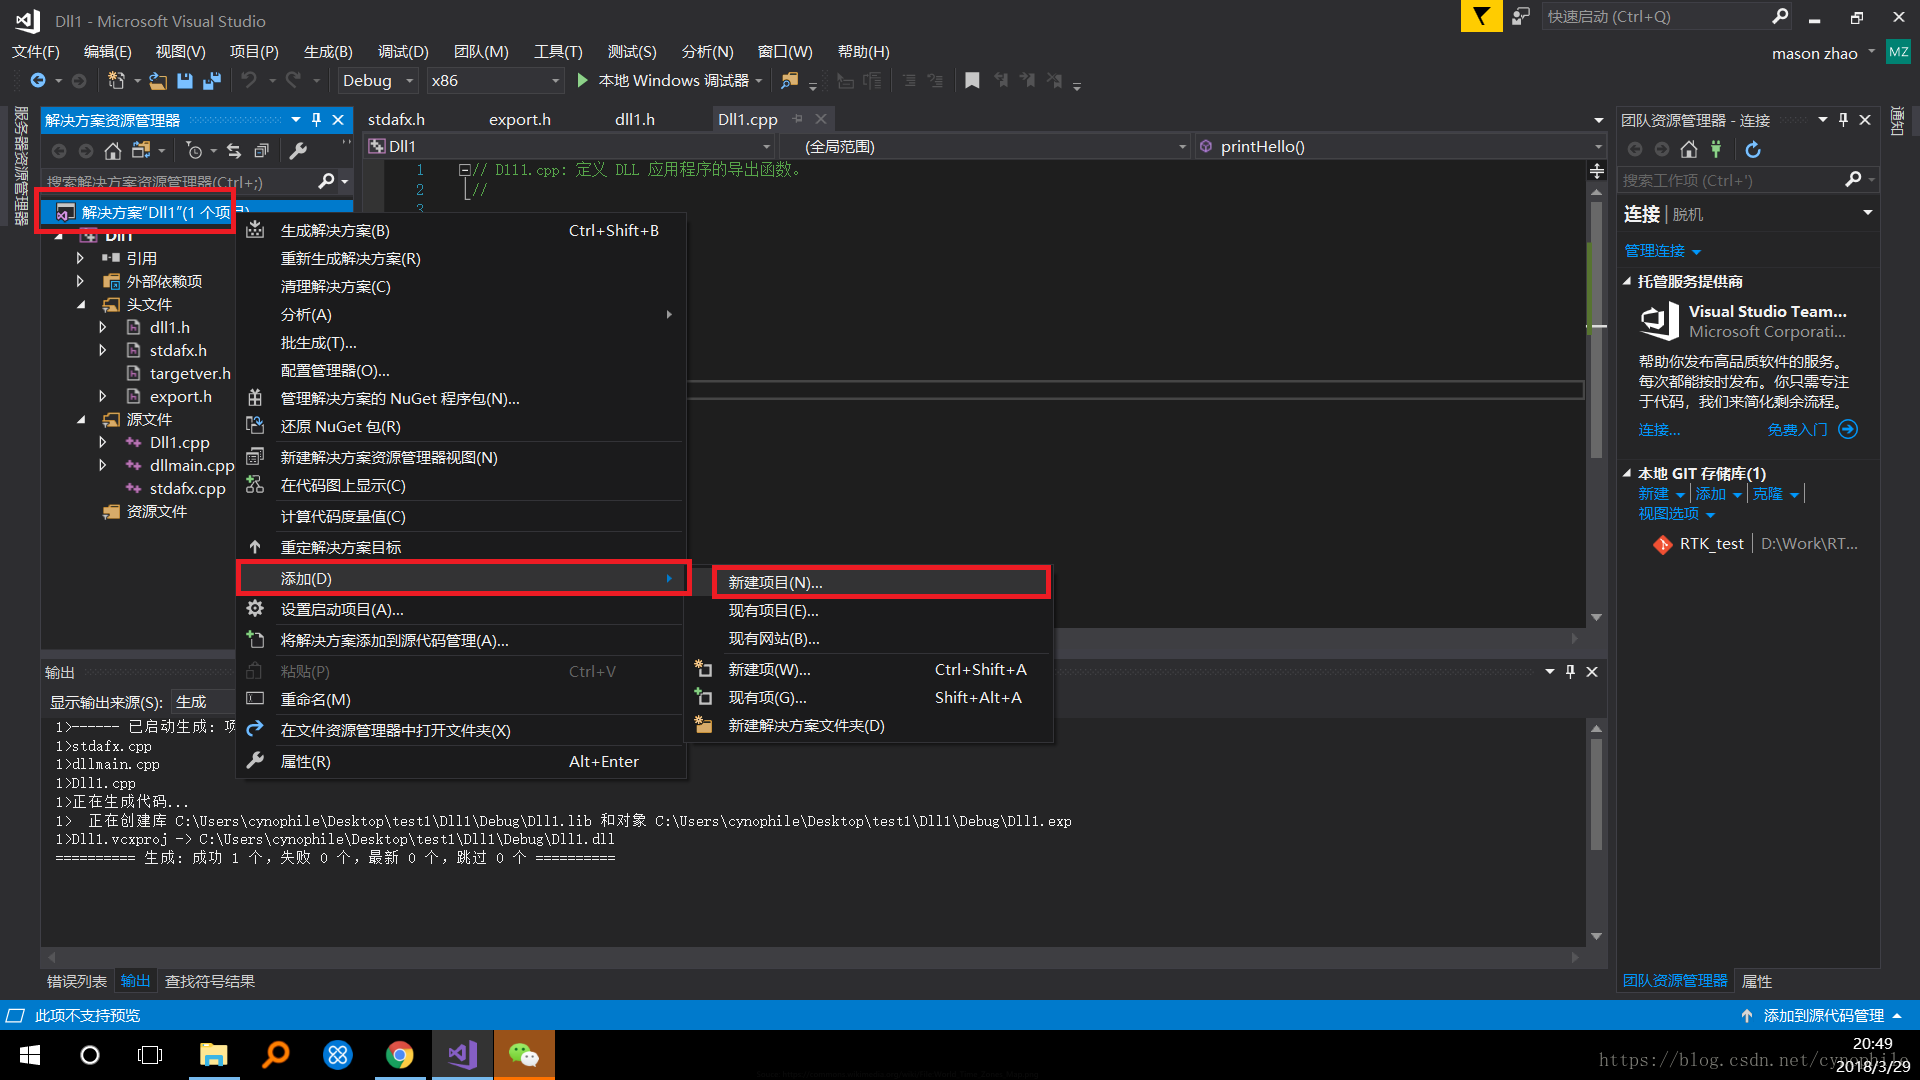
Task: Click the New Project toolbar icon
Action: coord(117,81)
